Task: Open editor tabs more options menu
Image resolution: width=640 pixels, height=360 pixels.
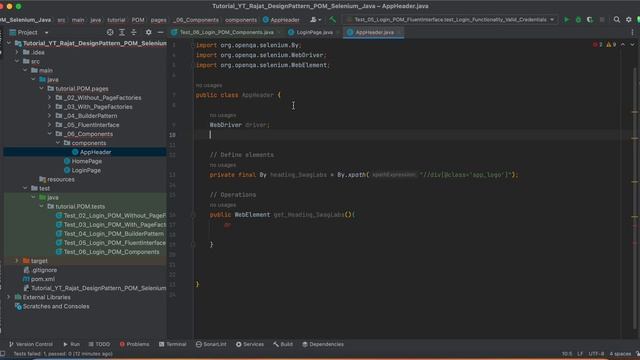Action: click(x=633, y=32)
